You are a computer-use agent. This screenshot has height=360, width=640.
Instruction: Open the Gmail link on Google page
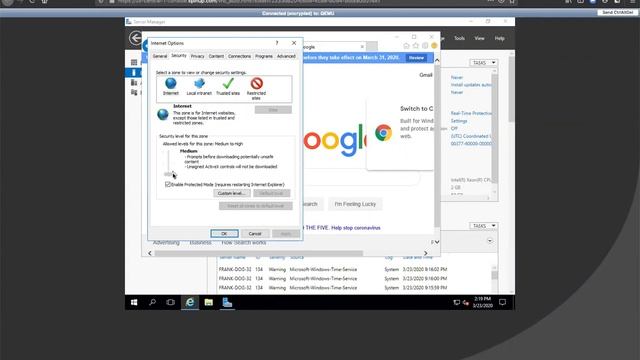426,75
